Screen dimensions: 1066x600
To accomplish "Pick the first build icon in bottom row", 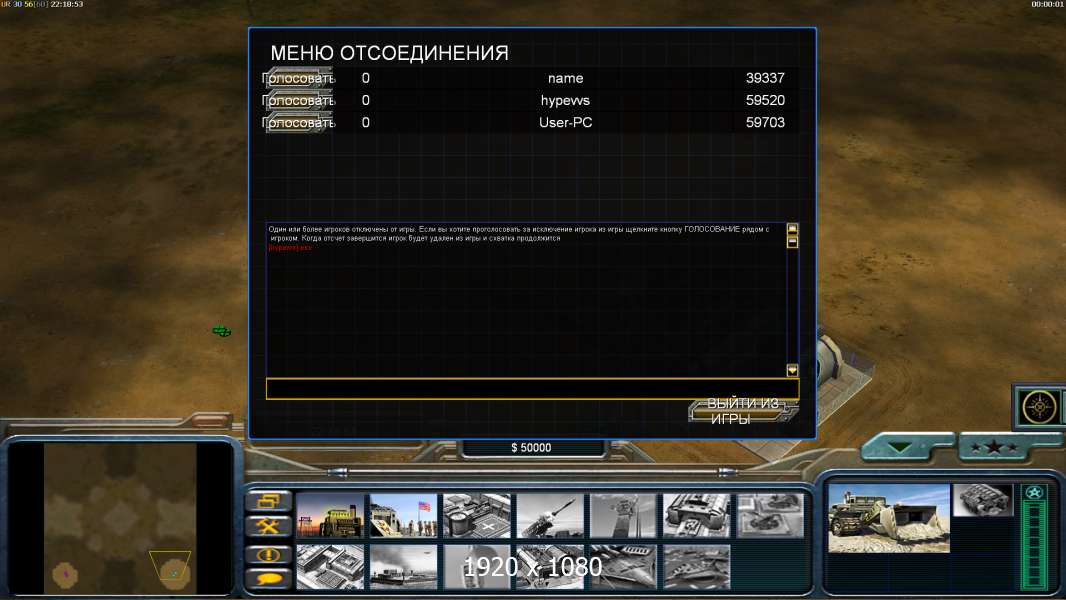I will pyautogui.click(x=330, y=567).
